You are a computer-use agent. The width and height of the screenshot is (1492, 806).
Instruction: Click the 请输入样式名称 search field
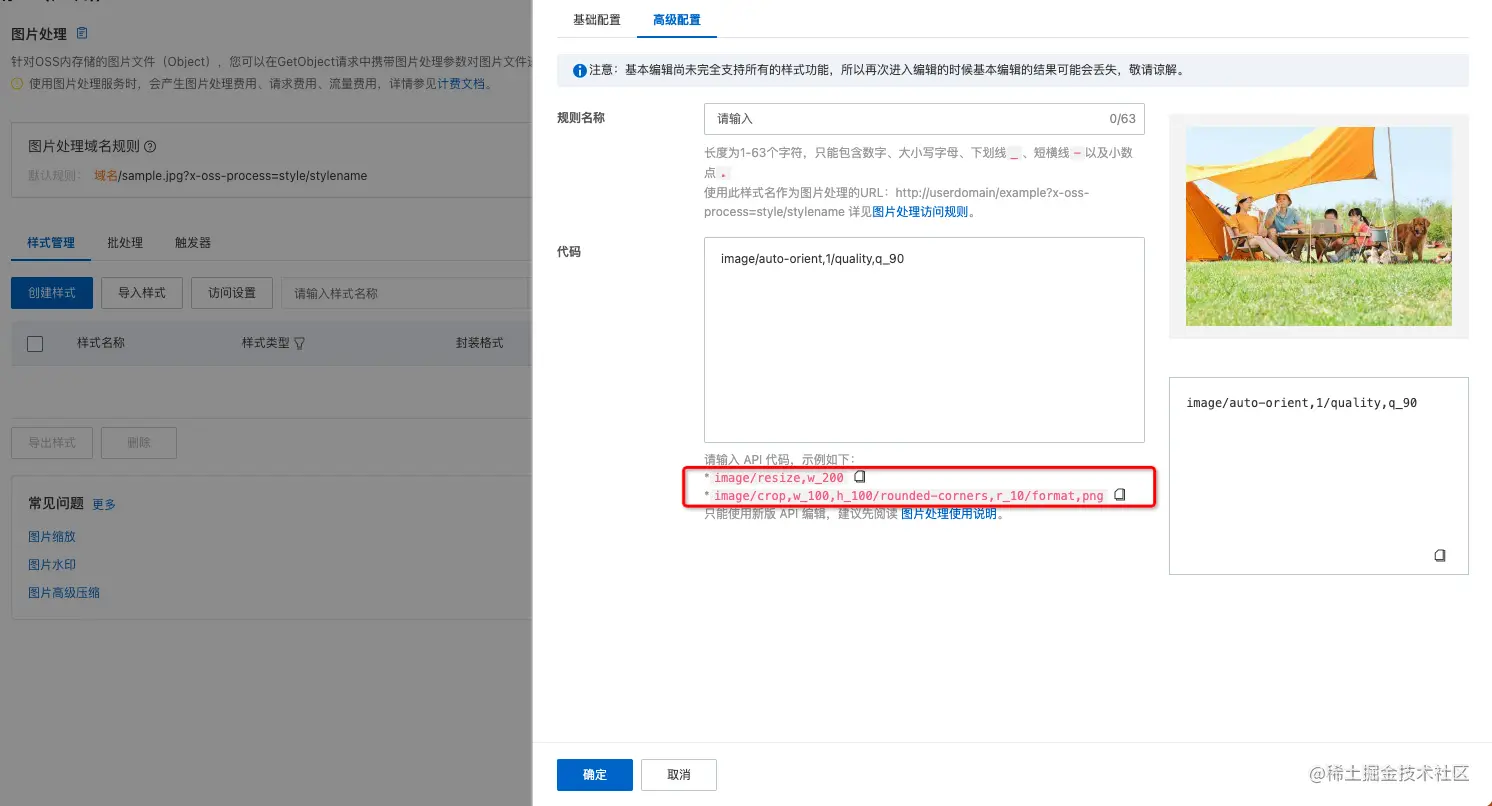click(404, 293)
